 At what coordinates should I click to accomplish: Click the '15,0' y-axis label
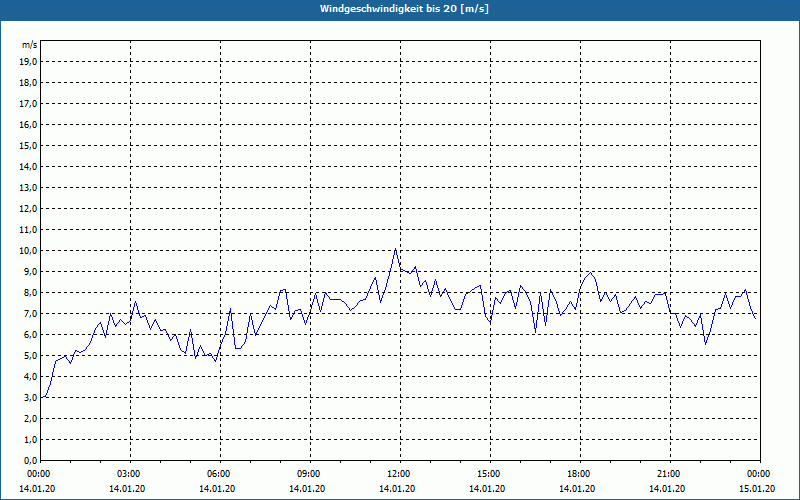pos(28,145)
